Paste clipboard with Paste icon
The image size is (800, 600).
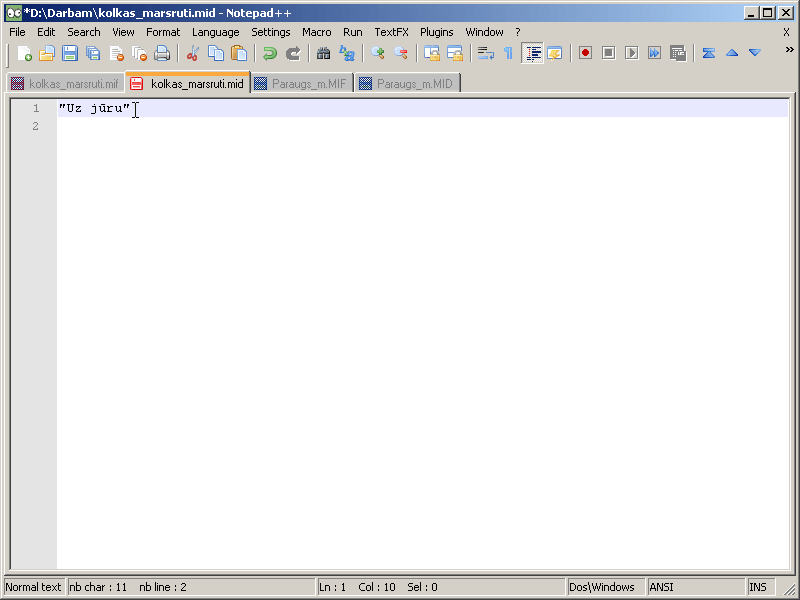pyautogui.click(x=239, y=53)
